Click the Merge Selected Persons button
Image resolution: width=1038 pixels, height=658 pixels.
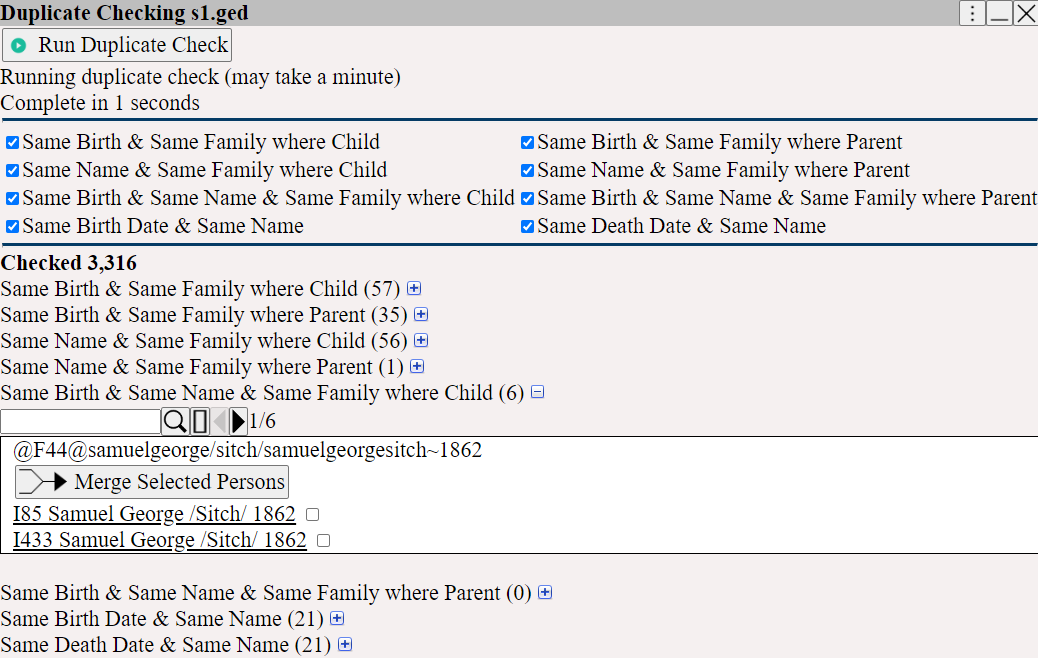click(152, 482)
